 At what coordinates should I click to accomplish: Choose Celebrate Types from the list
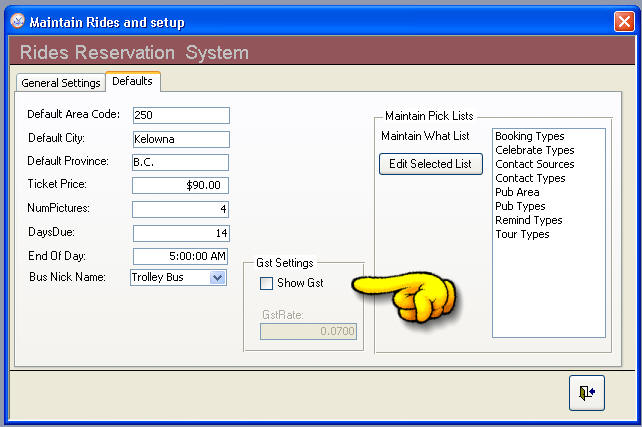[534, 150]
